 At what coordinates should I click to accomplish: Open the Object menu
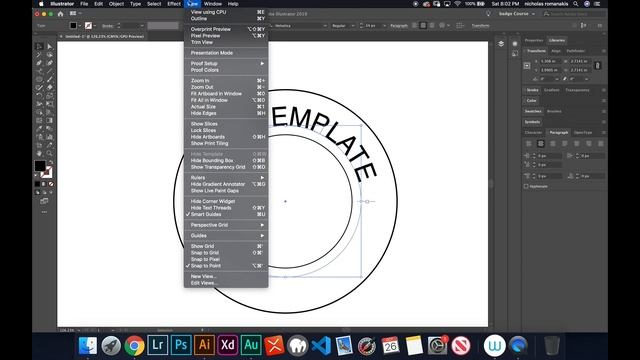(116, 4)
